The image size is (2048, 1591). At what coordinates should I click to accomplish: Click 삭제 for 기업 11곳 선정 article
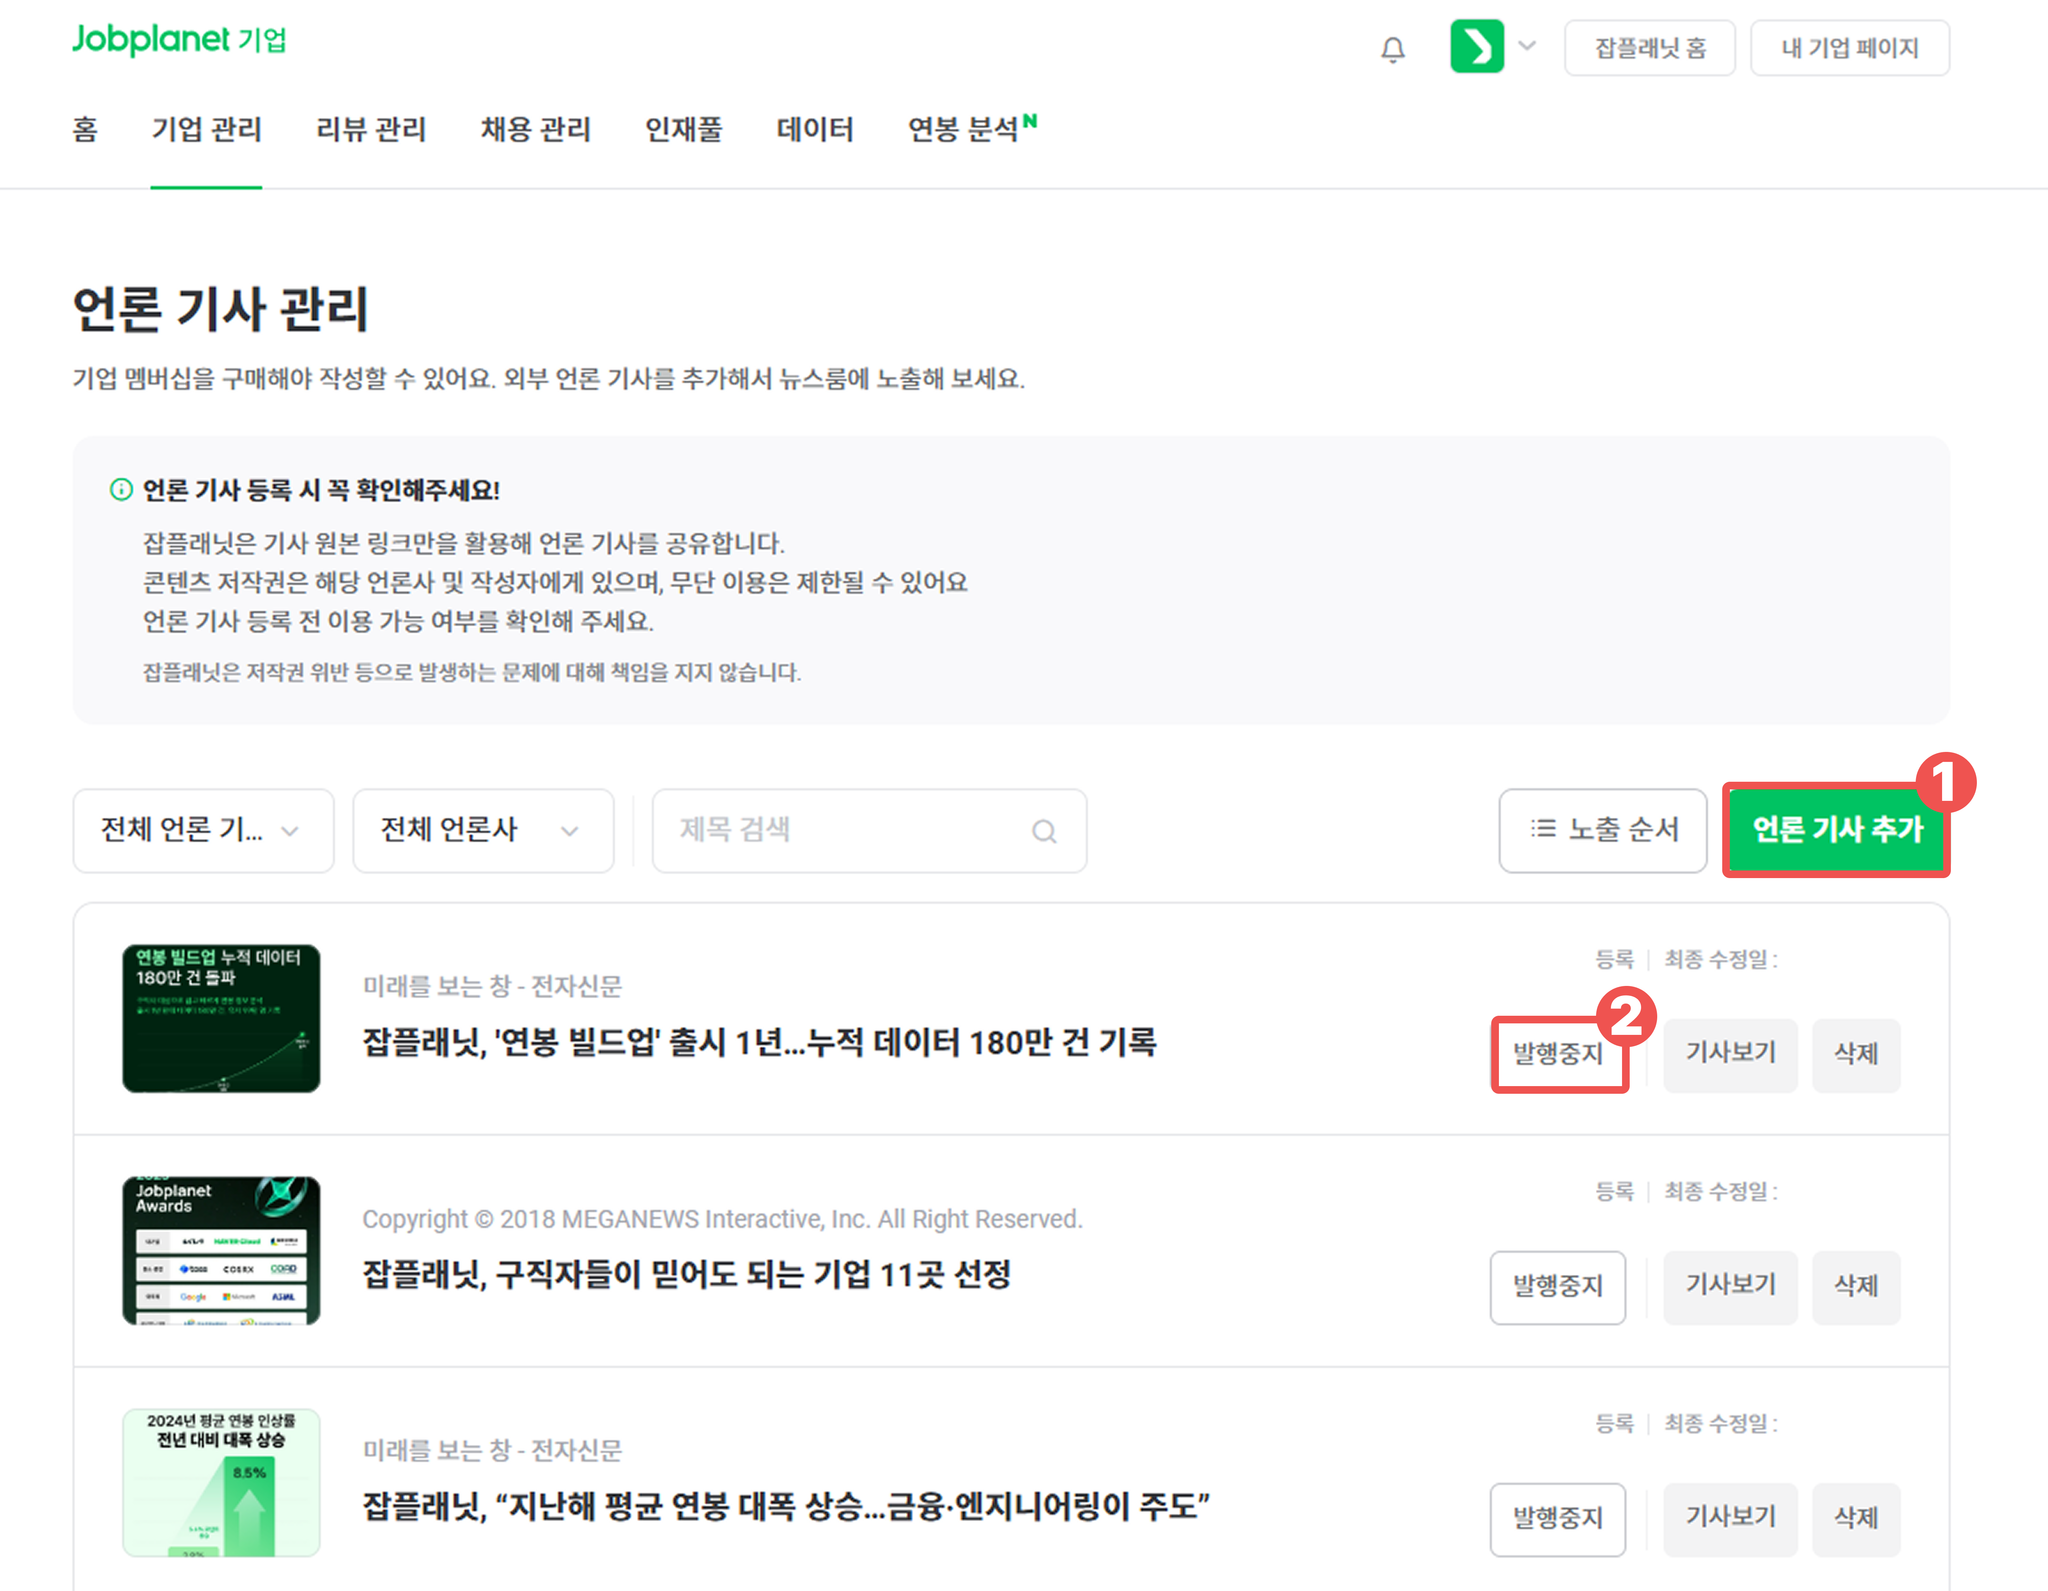click(1856, 1287)
